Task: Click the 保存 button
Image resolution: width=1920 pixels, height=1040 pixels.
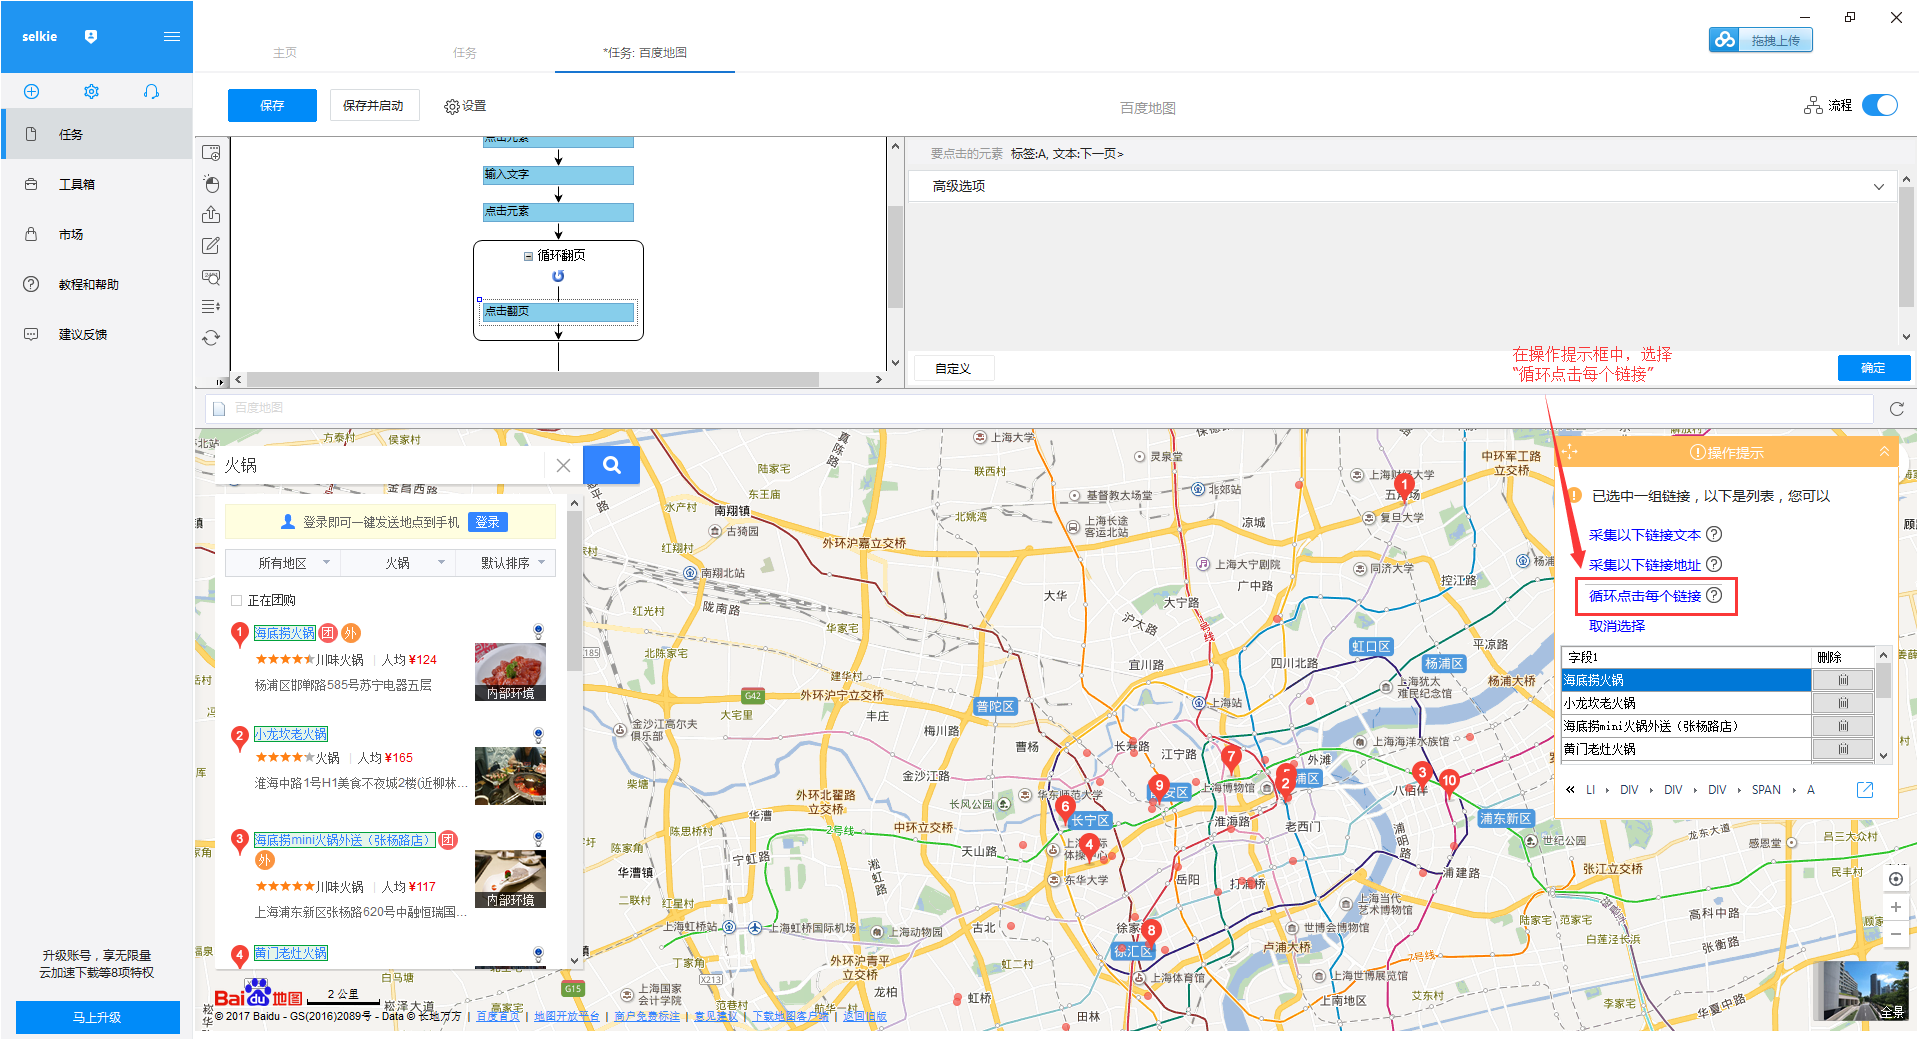Action: (x=272, y=105)
